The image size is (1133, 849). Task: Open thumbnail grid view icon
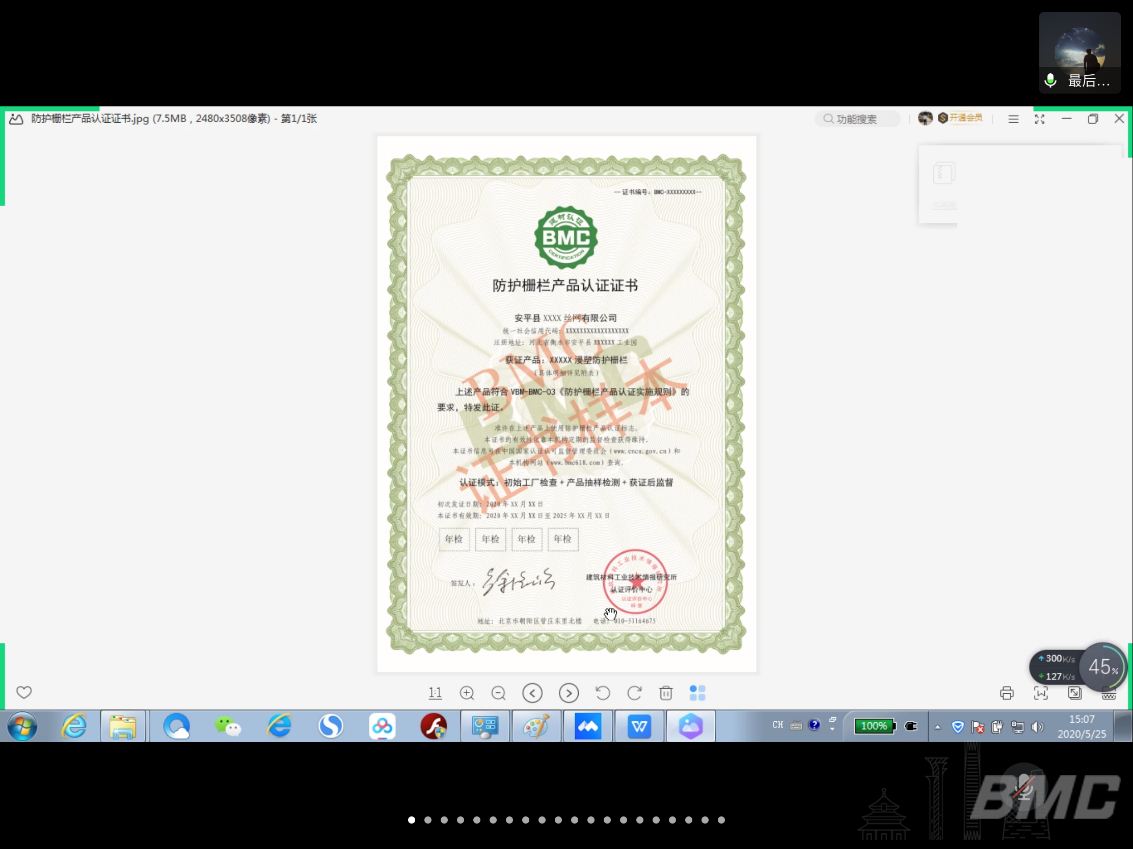(697, 693)
